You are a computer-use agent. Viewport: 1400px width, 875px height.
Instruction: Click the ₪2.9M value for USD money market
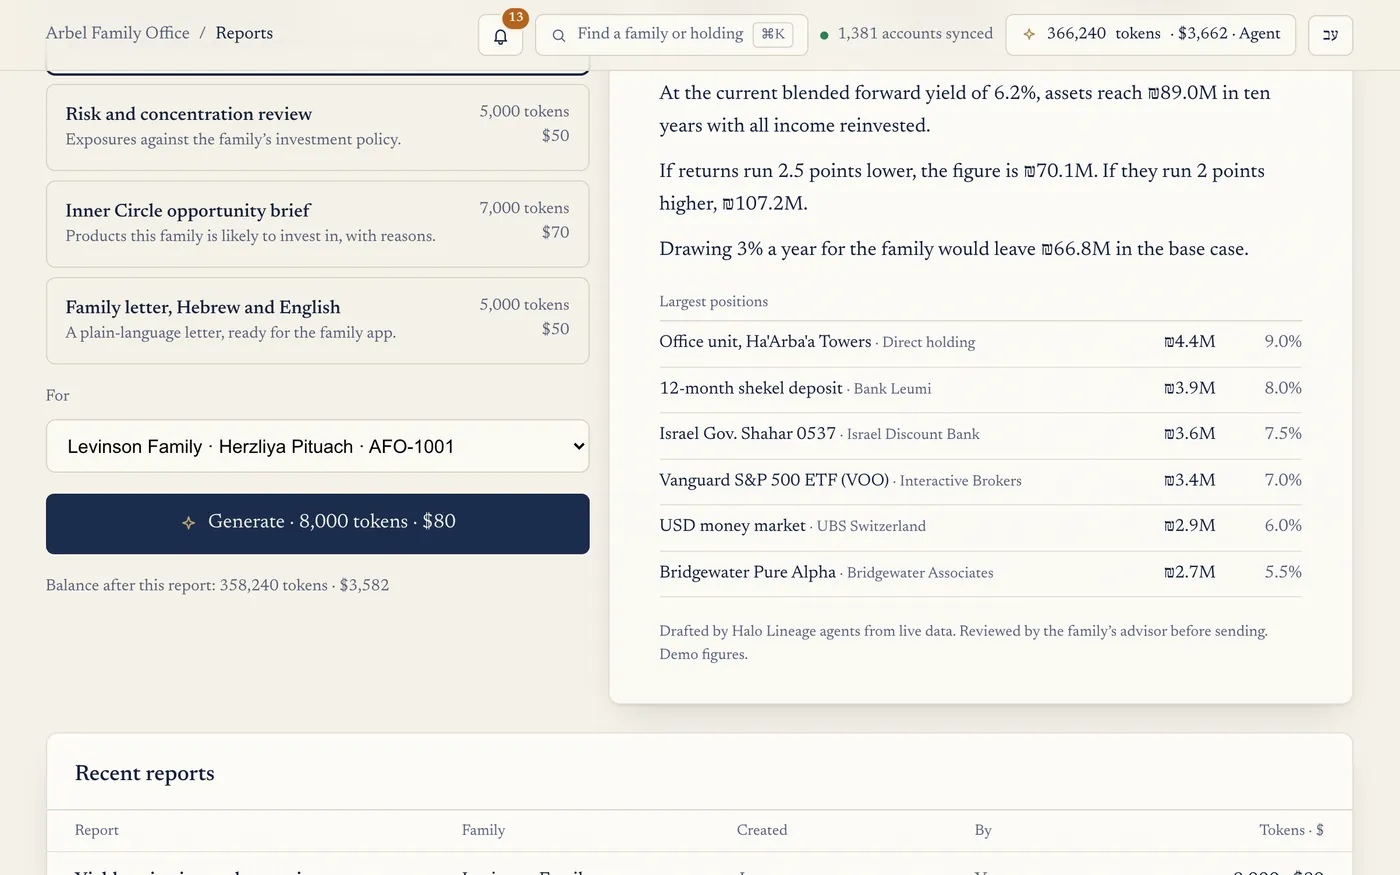point(1190,526)
